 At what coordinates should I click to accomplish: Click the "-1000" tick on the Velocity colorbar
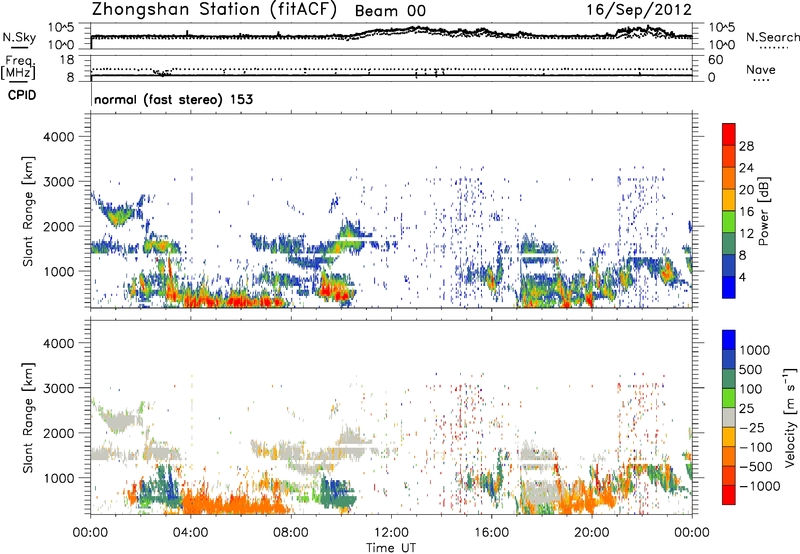(x=760, y=486)
